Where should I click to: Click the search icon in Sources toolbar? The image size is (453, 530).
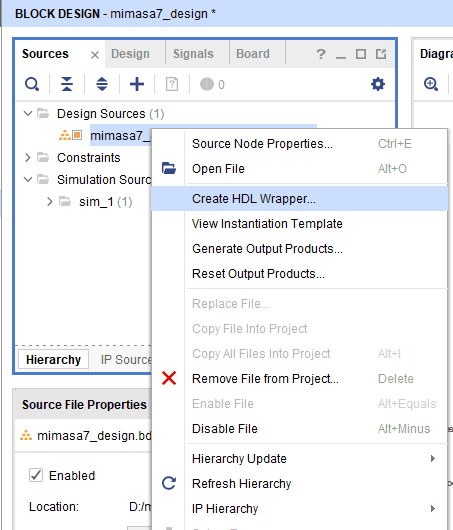coord(32,84)
